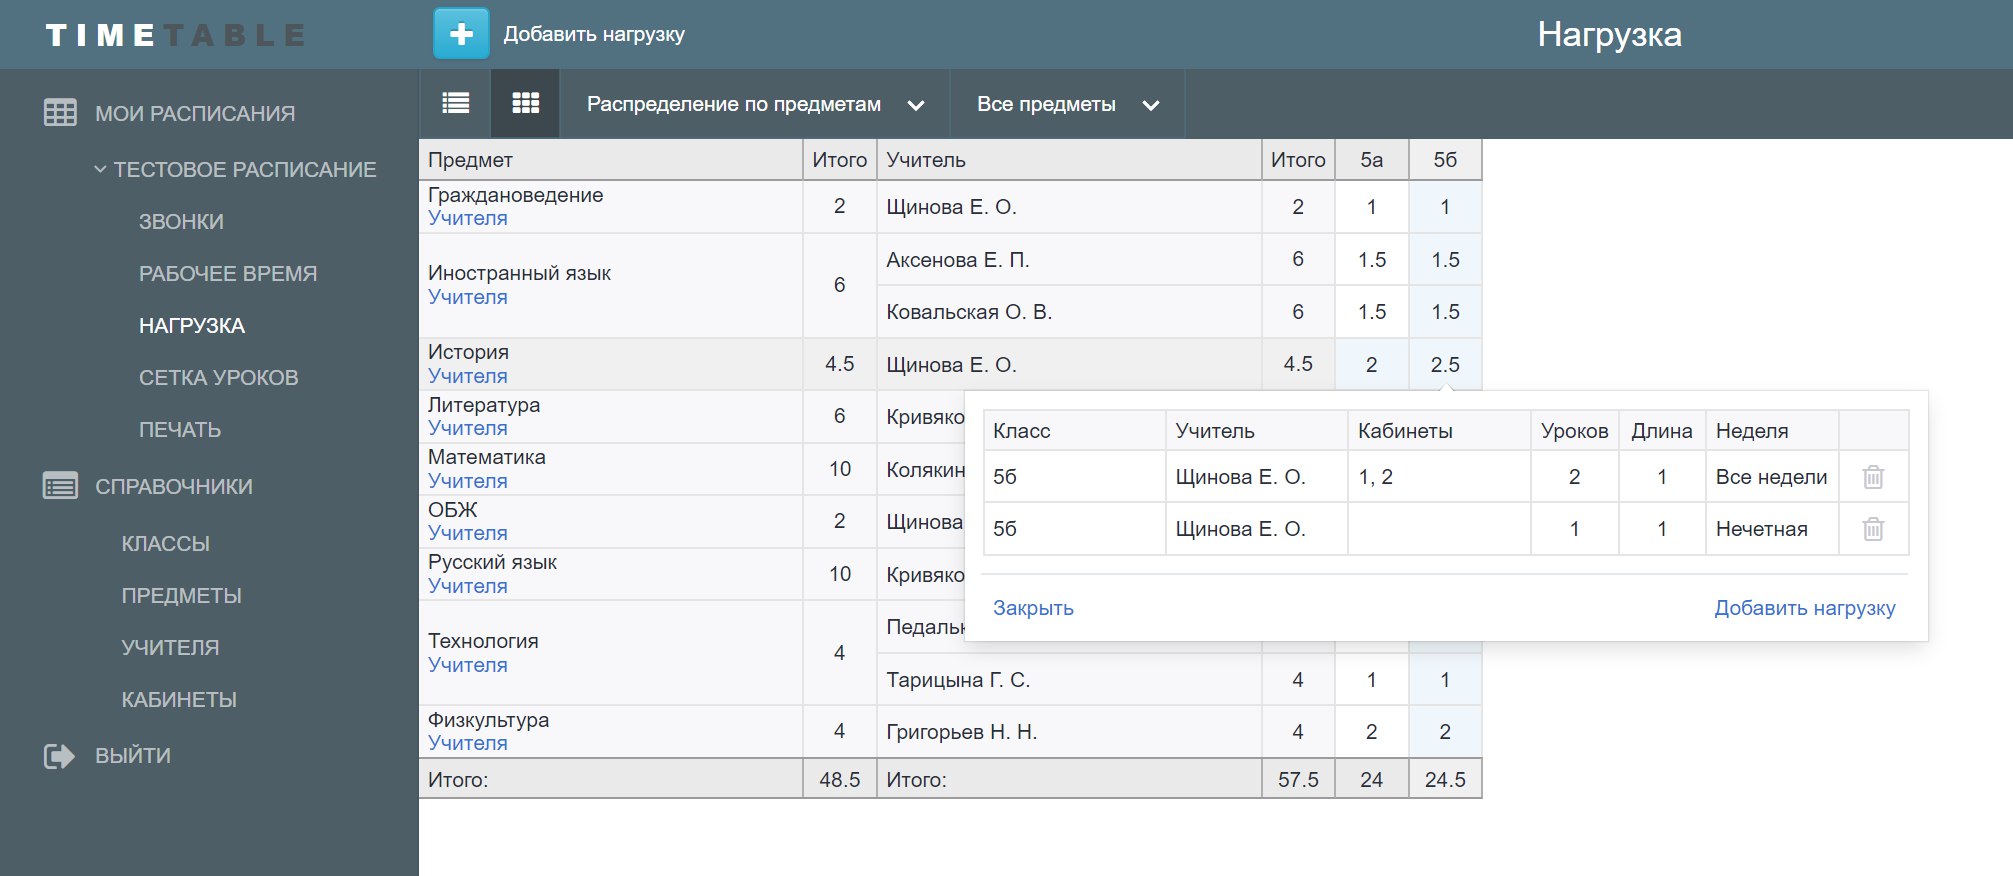The image size is (2013, 876).
Task: Go to УЧИТЕЛЯ reference
Action: [x=170, y=647]
